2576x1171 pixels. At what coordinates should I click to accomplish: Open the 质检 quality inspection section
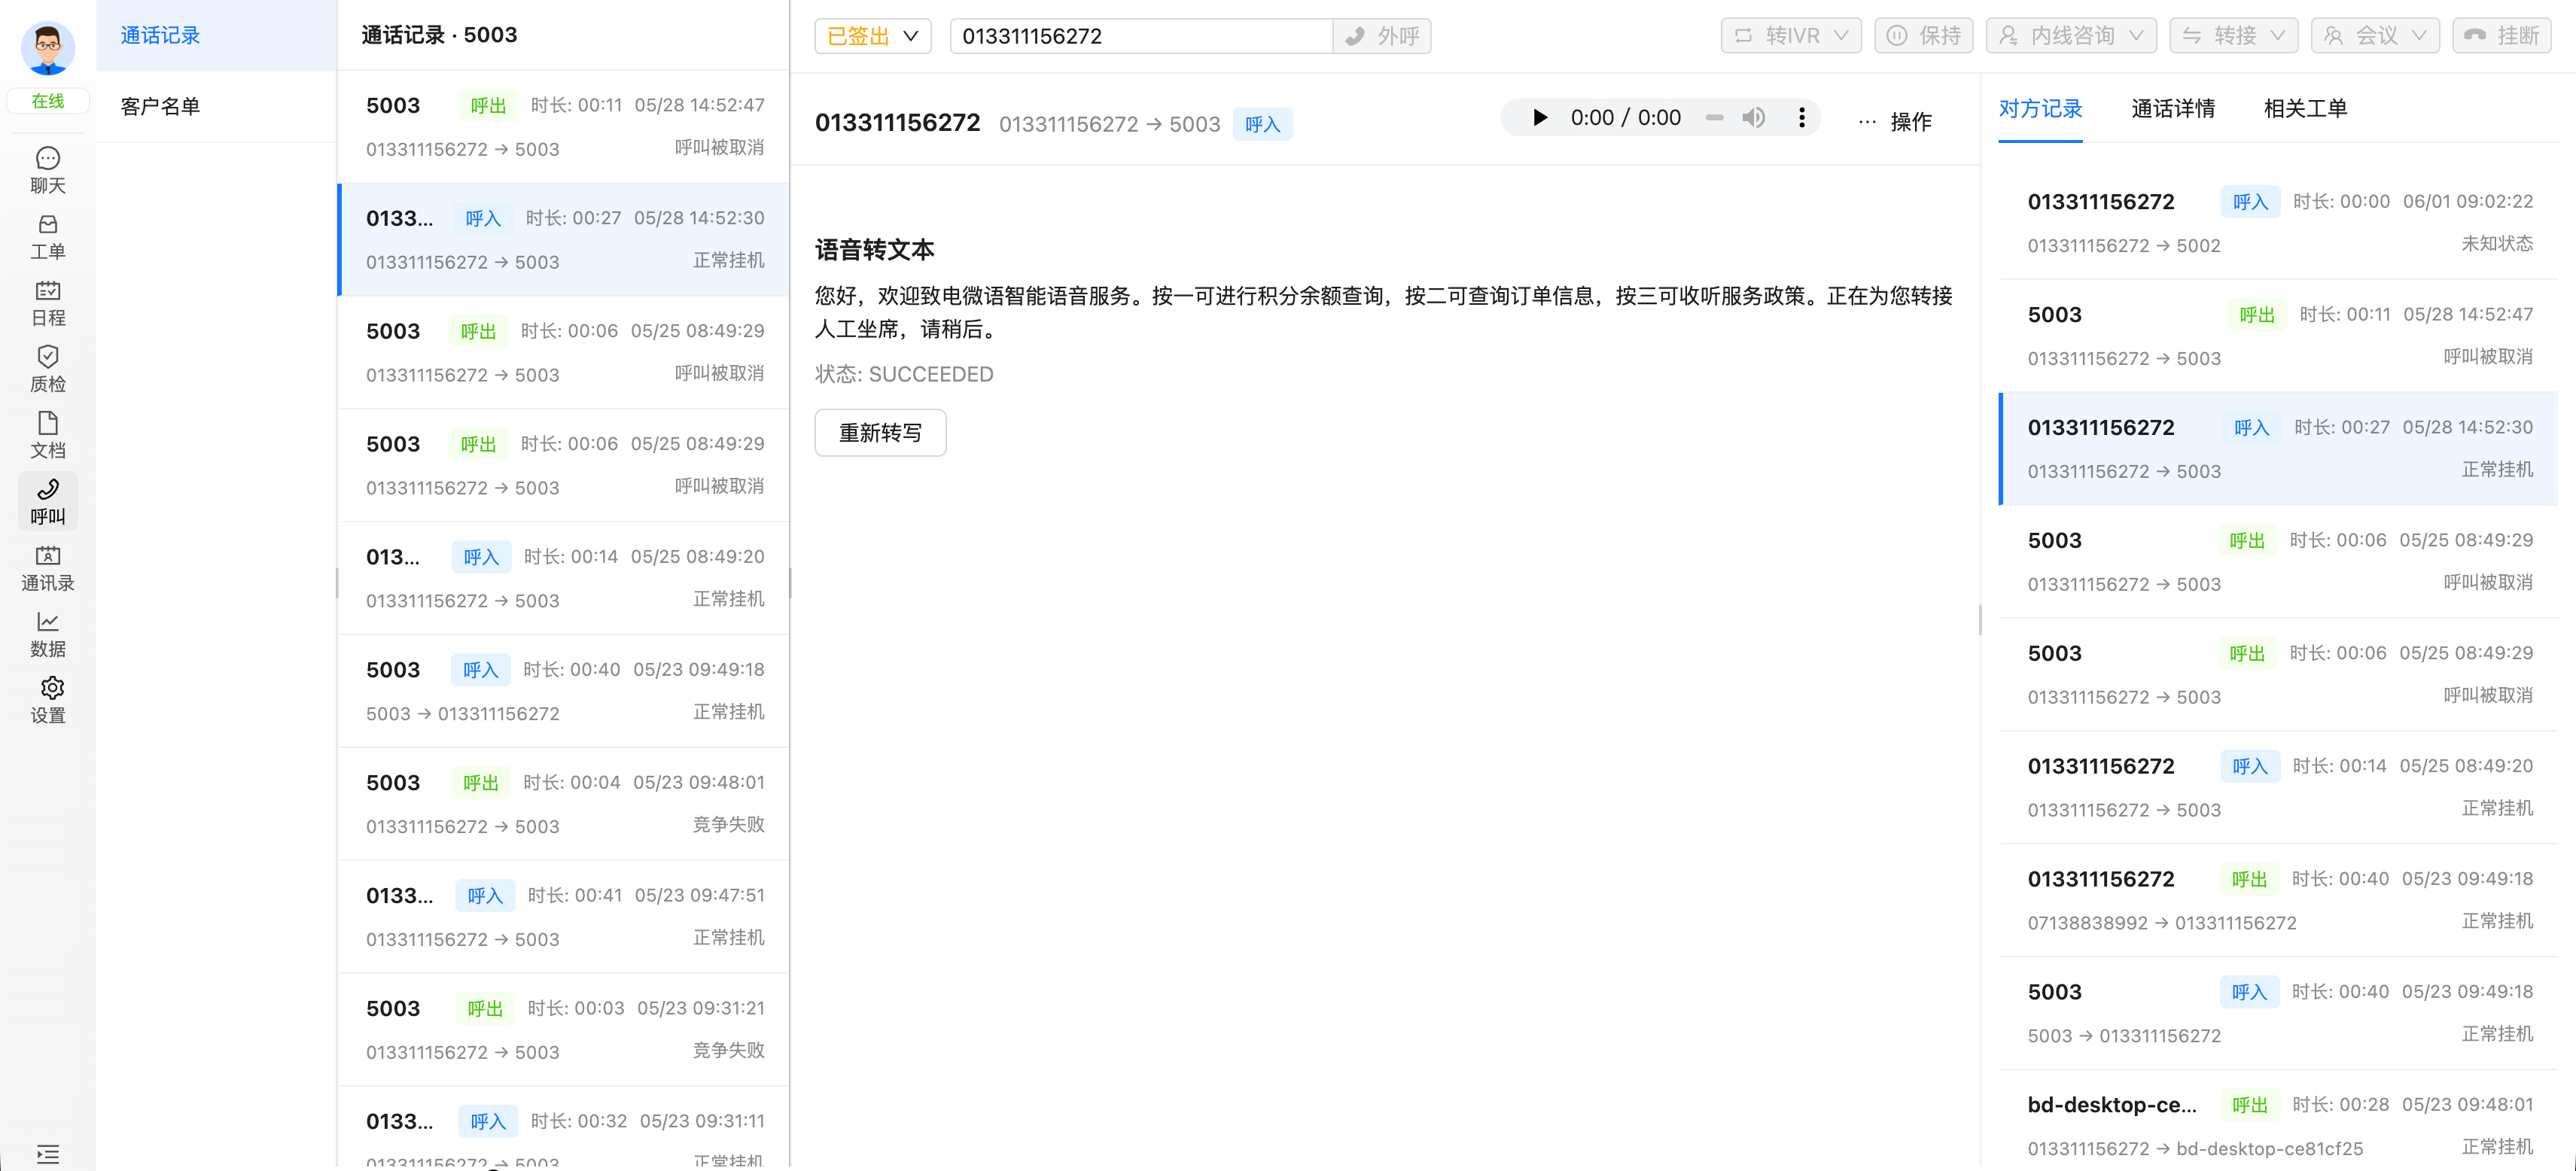48,369
